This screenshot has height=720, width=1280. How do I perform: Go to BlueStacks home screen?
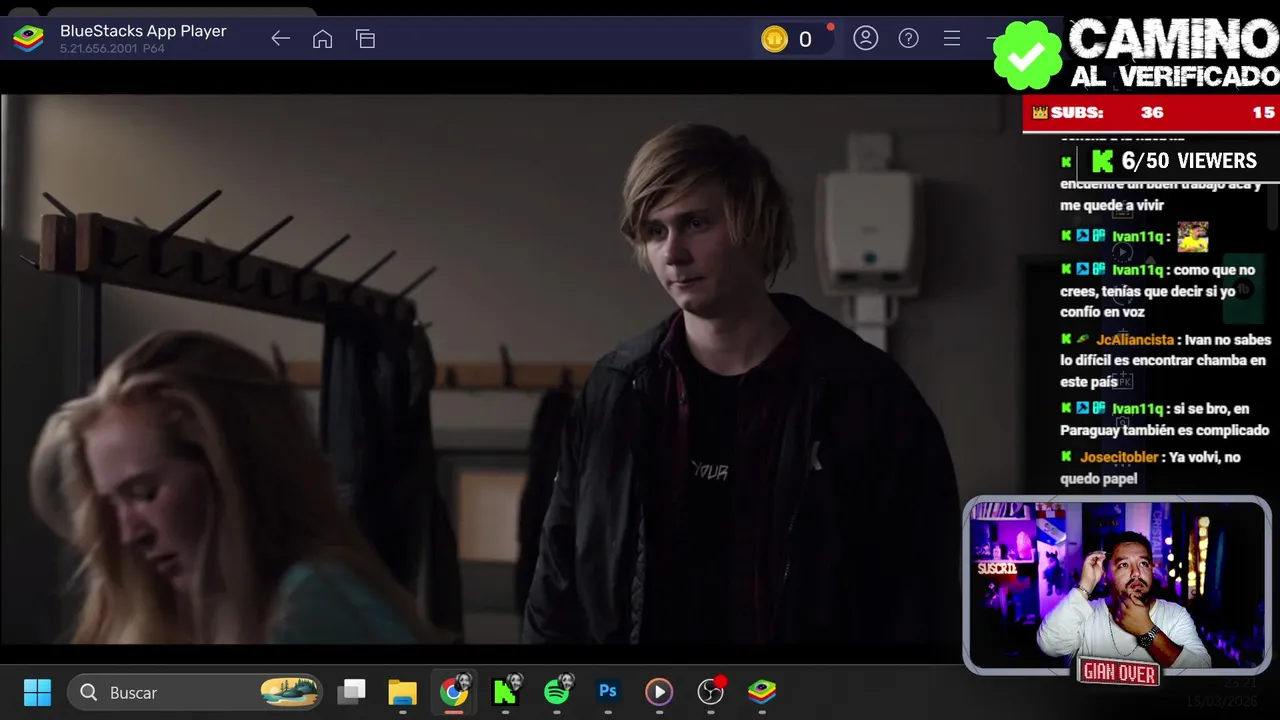click(322, 39)
